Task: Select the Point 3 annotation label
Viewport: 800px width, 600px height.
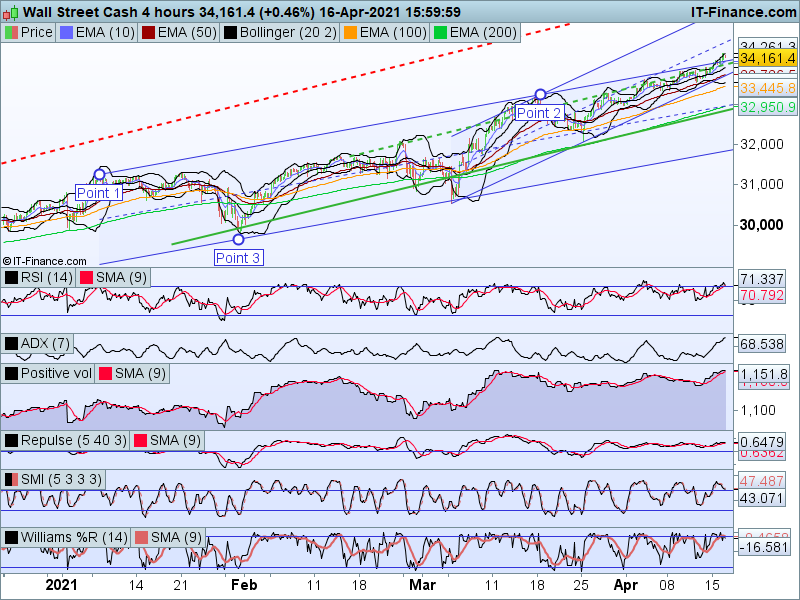Action: click(238, 258)
